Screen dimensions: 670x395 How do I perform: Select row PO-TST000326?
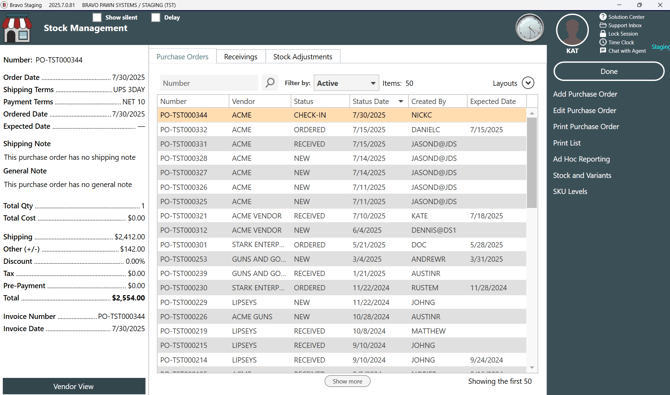342,187
